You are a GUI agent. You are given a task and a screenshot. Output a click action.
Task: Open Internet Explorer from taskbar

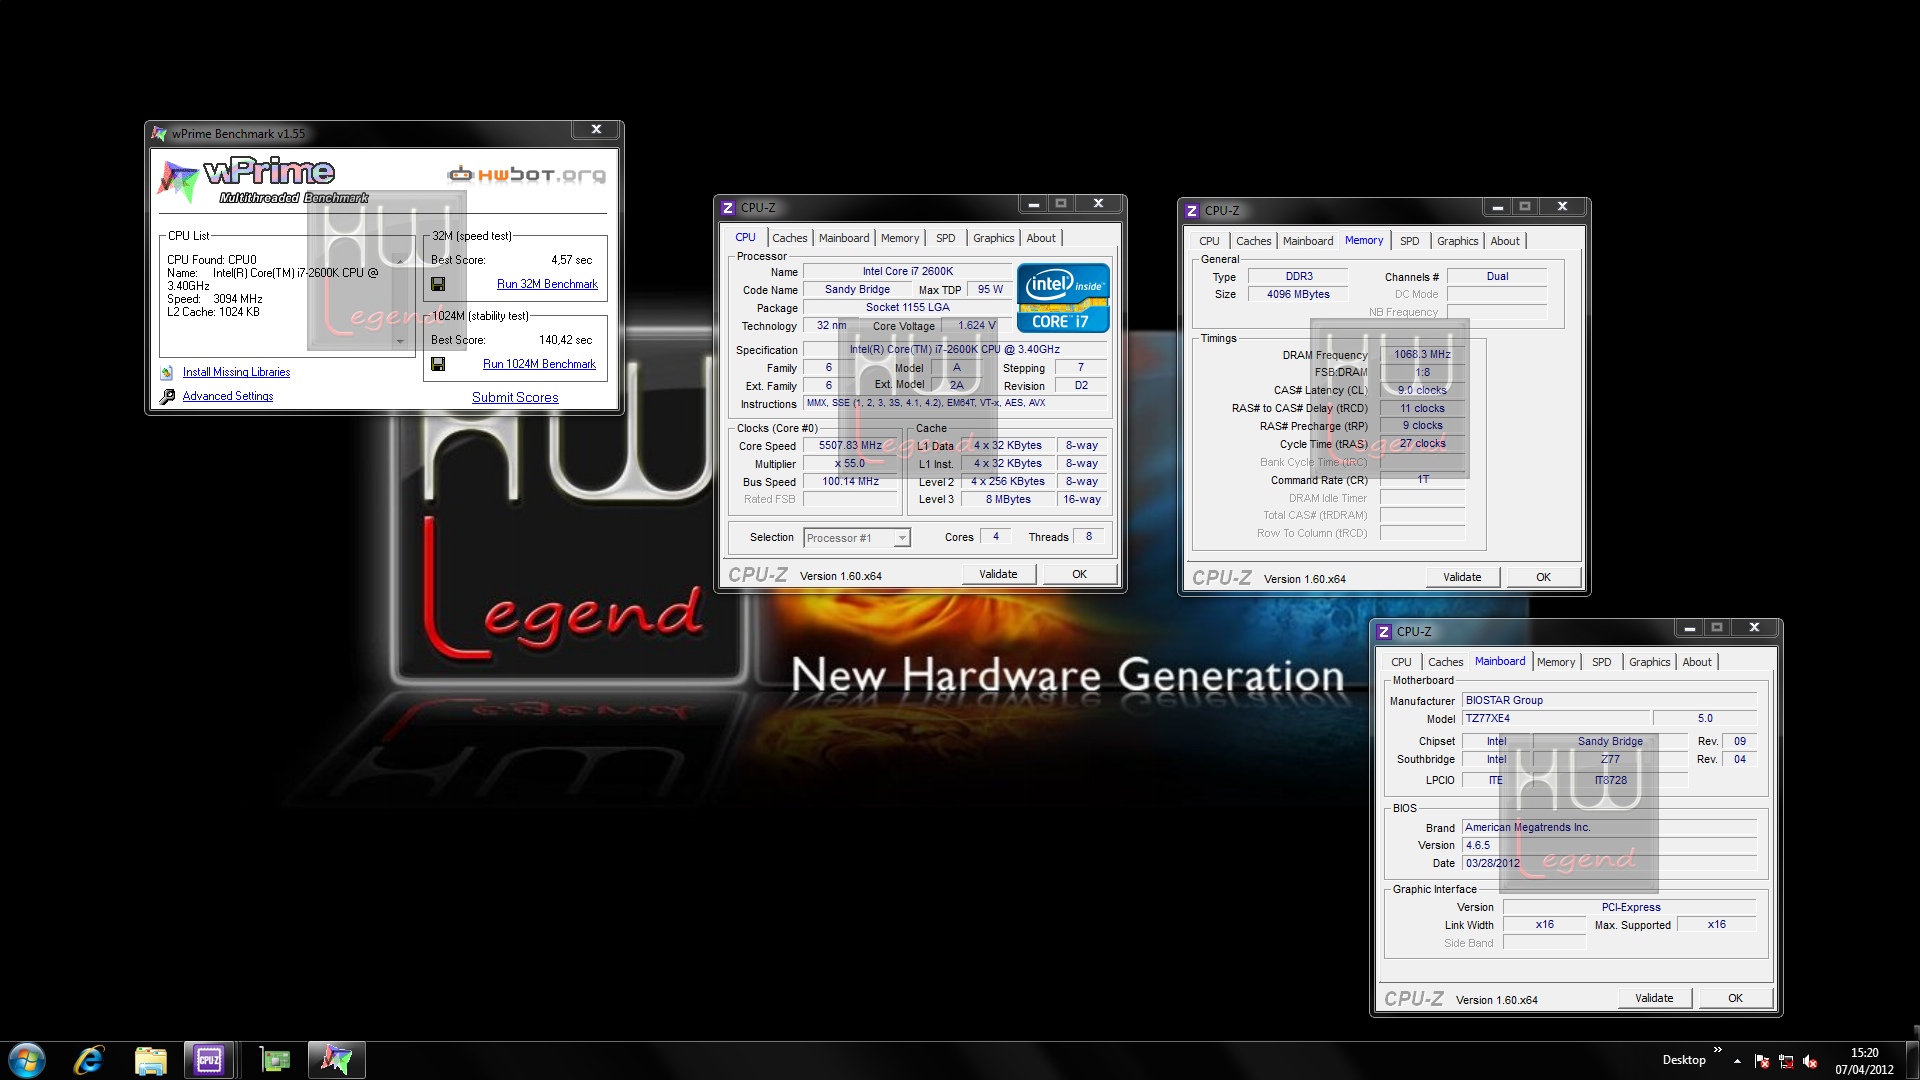pyautogui.click(x=89, y=1060)
